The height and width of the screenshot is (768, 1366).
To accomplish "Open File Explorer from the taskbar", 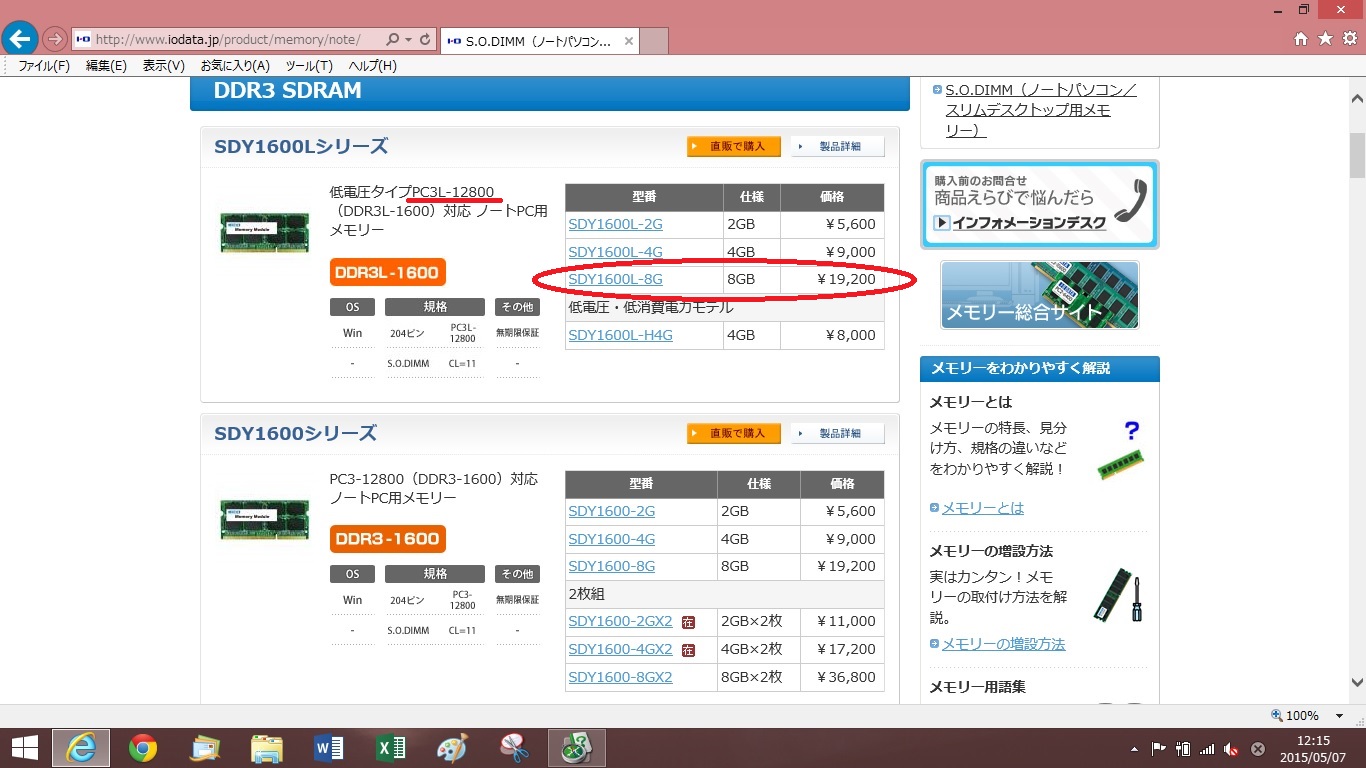I will point(266,748).
